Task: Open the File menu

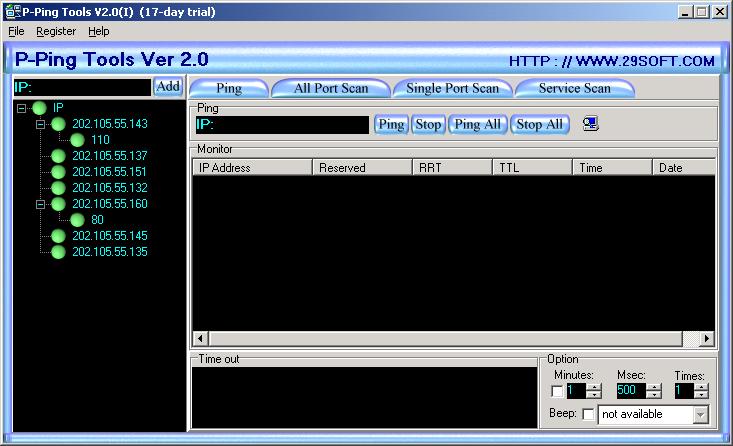Action: point(16,31)
